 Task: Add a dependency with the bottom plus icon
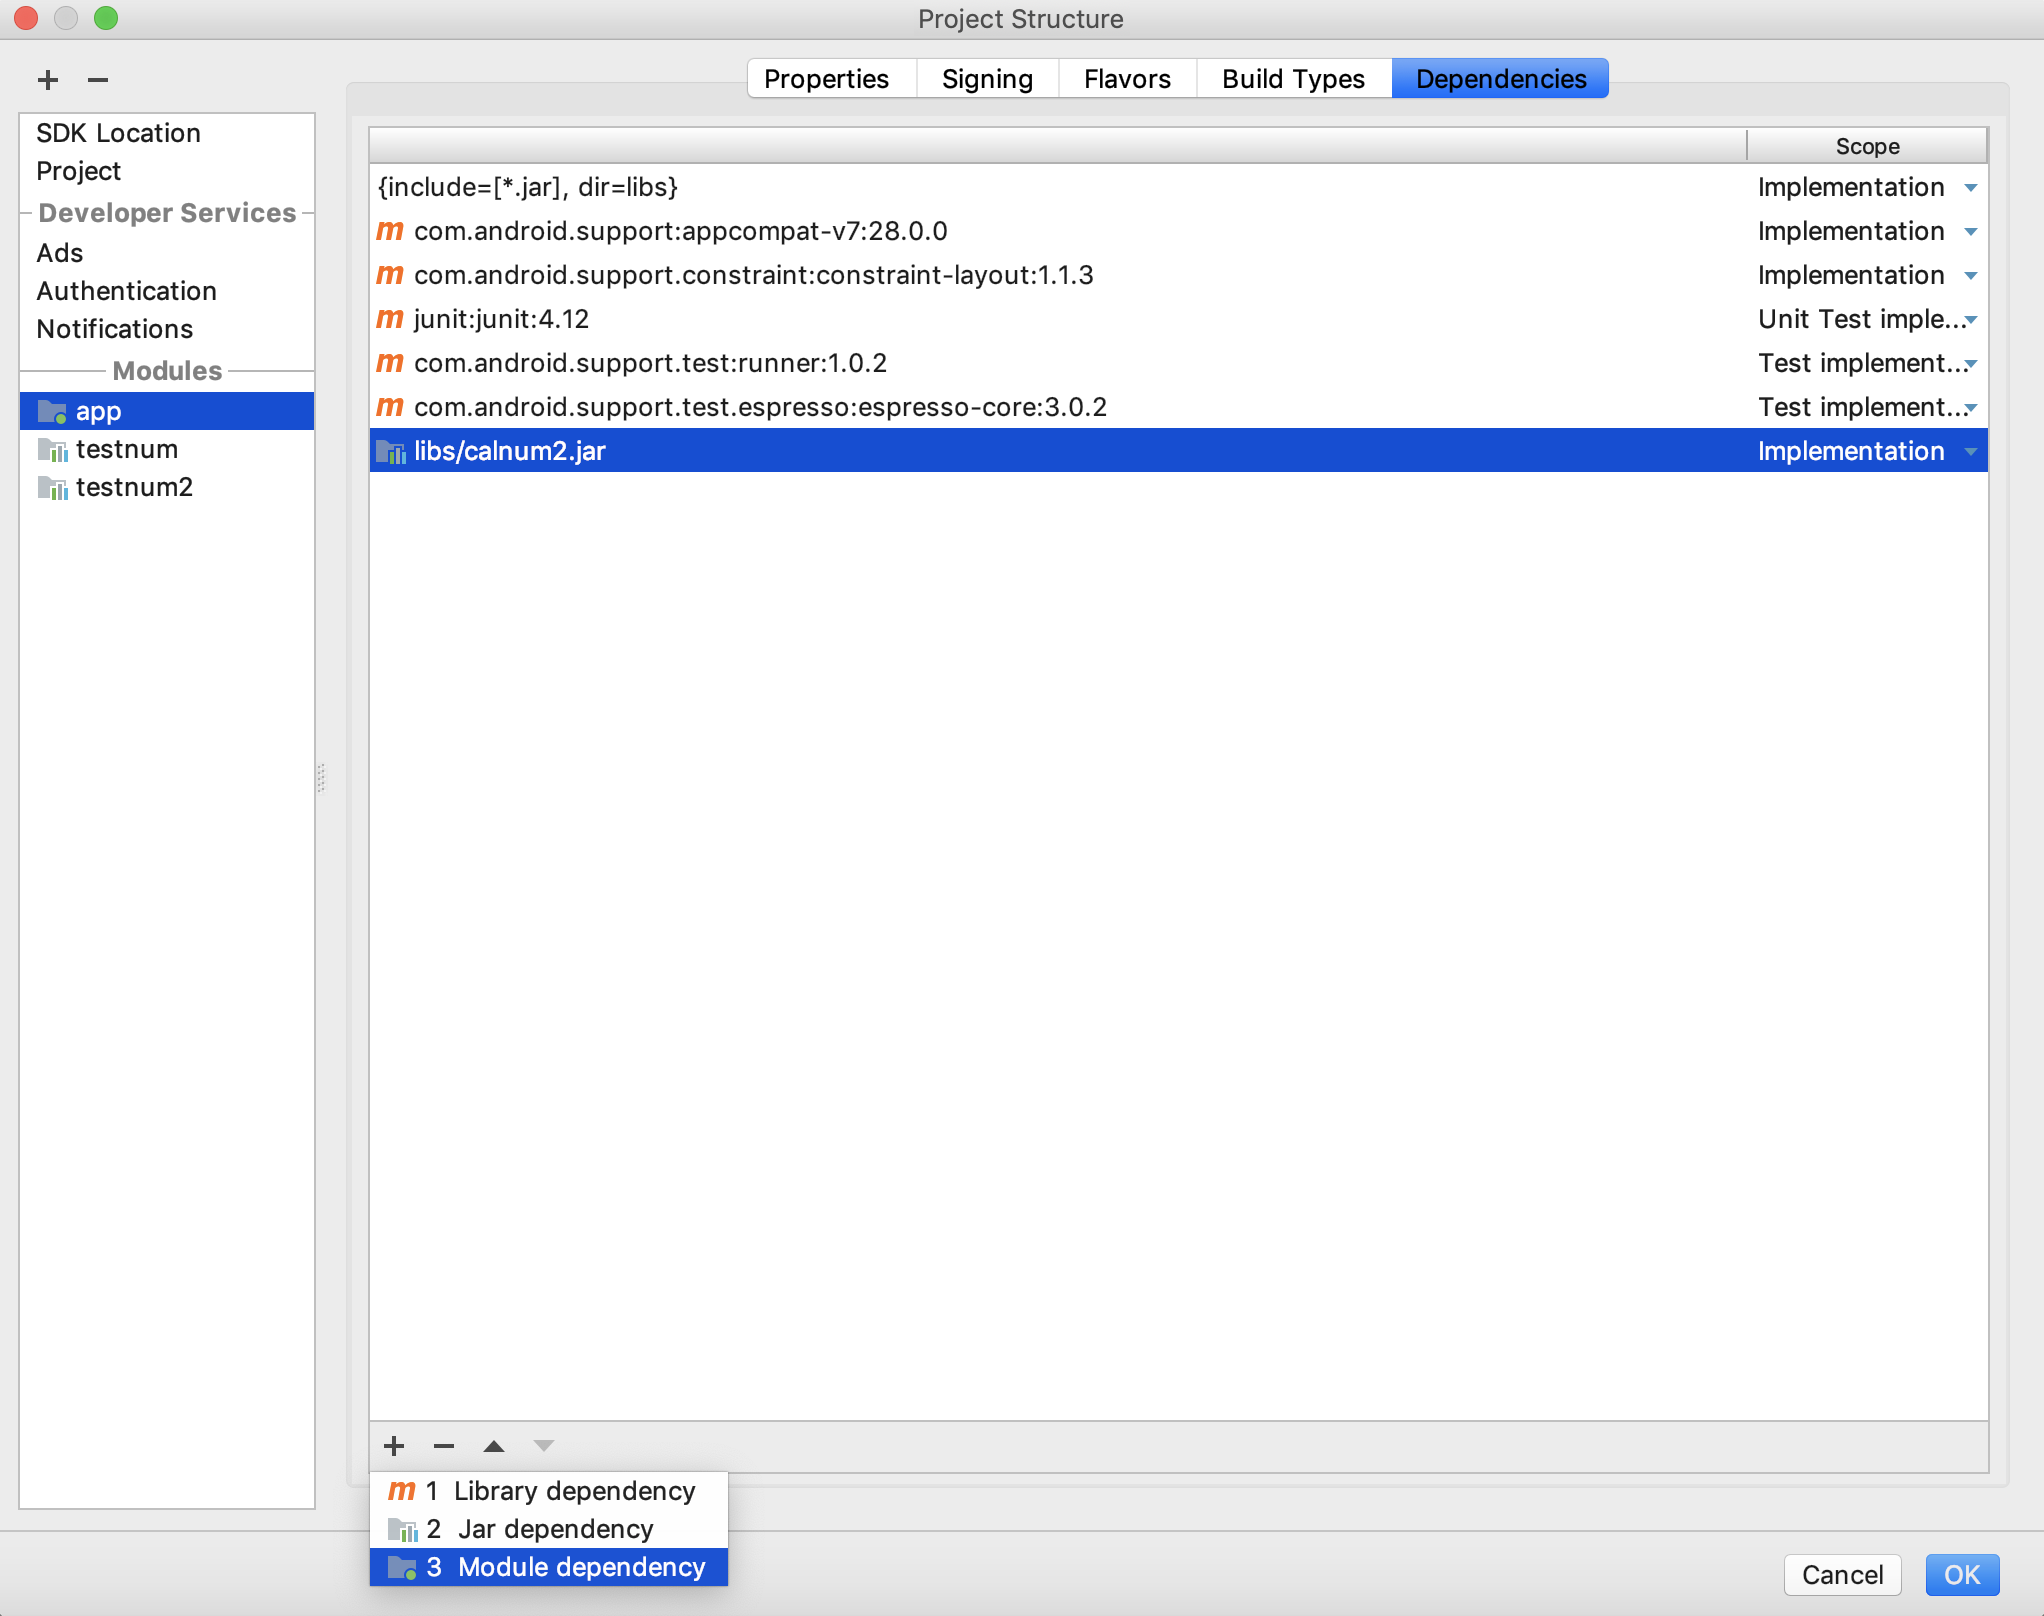click(x=394, y=1446)
